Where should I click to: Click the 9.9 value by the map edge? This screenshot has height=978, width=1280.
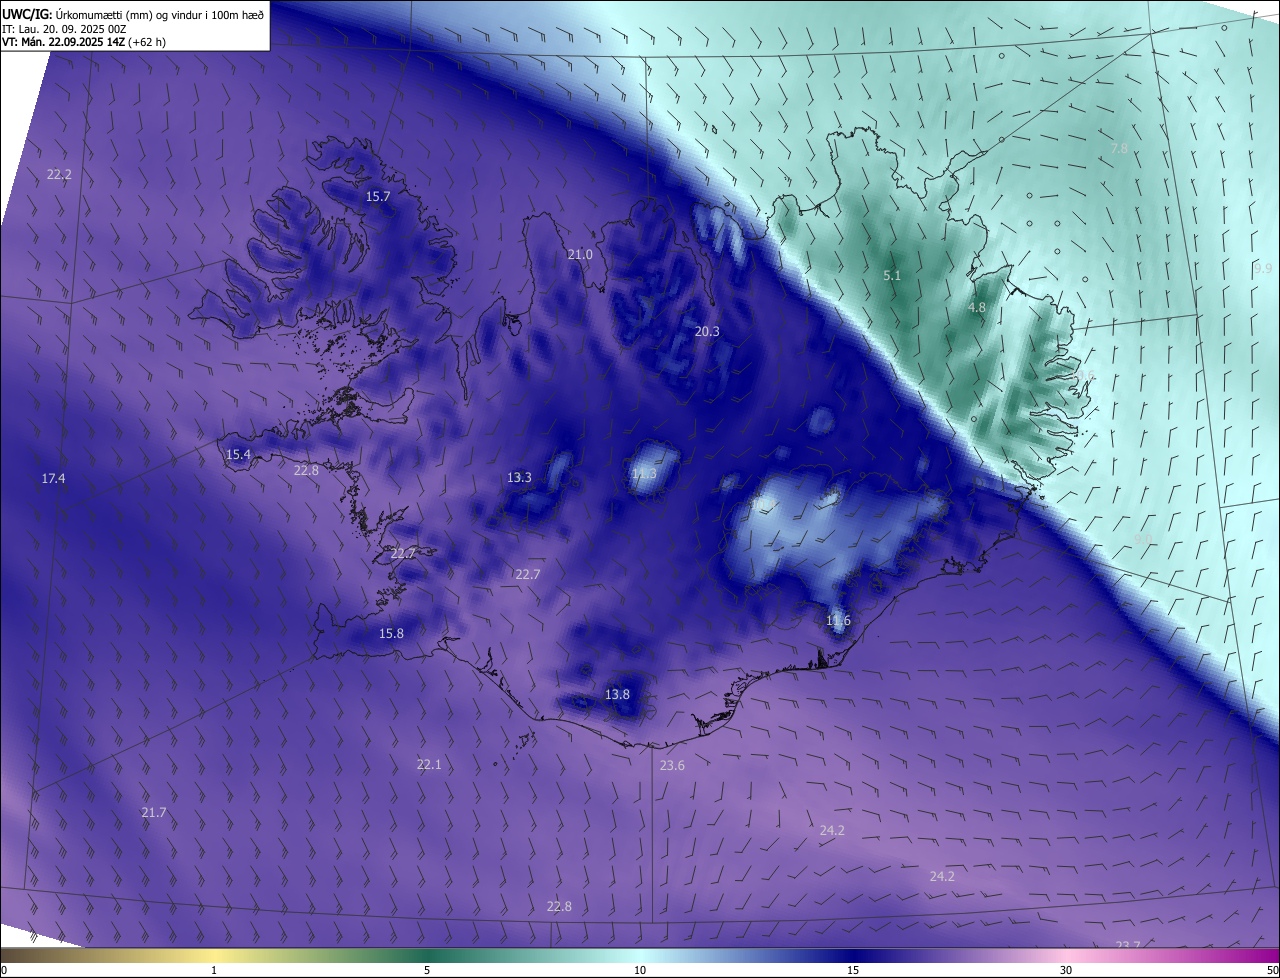[x=1263, y=269]
